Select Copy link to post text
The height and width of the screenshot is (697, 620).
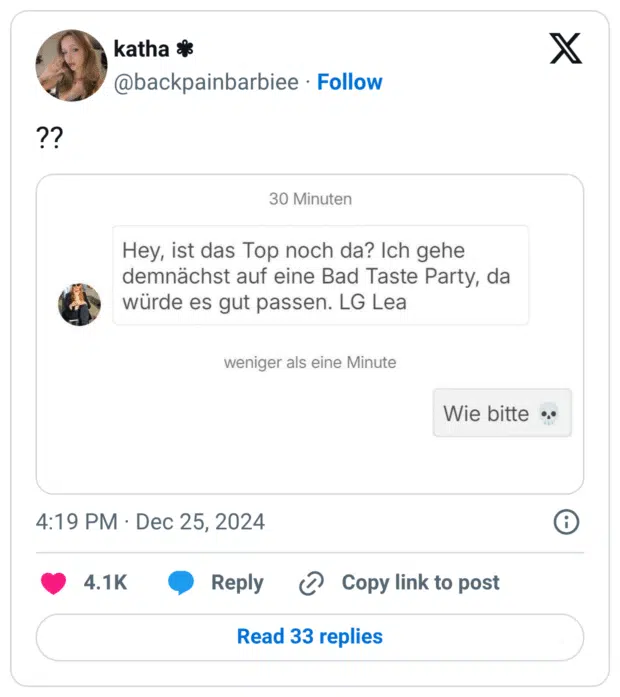(420, 583)
